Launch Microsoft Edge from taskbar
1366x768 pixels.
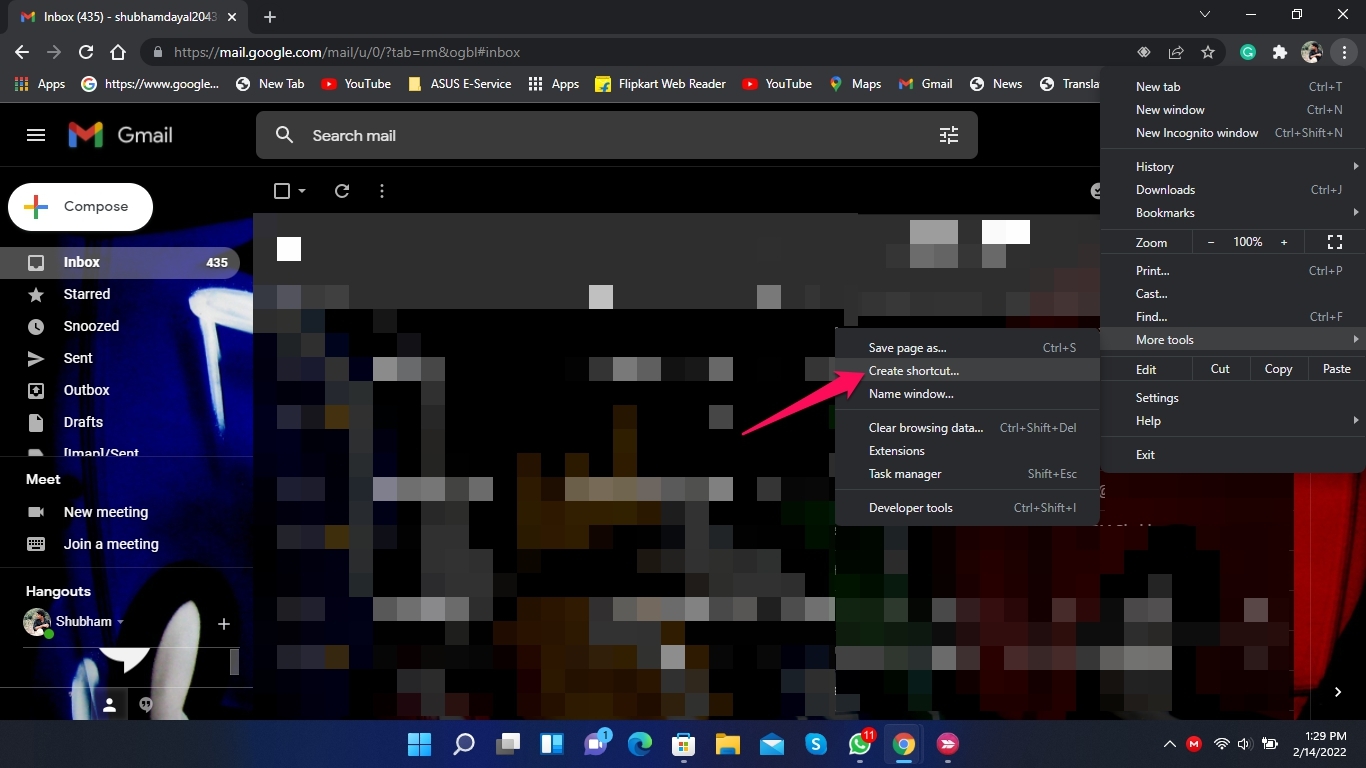[x=640, y=744]
